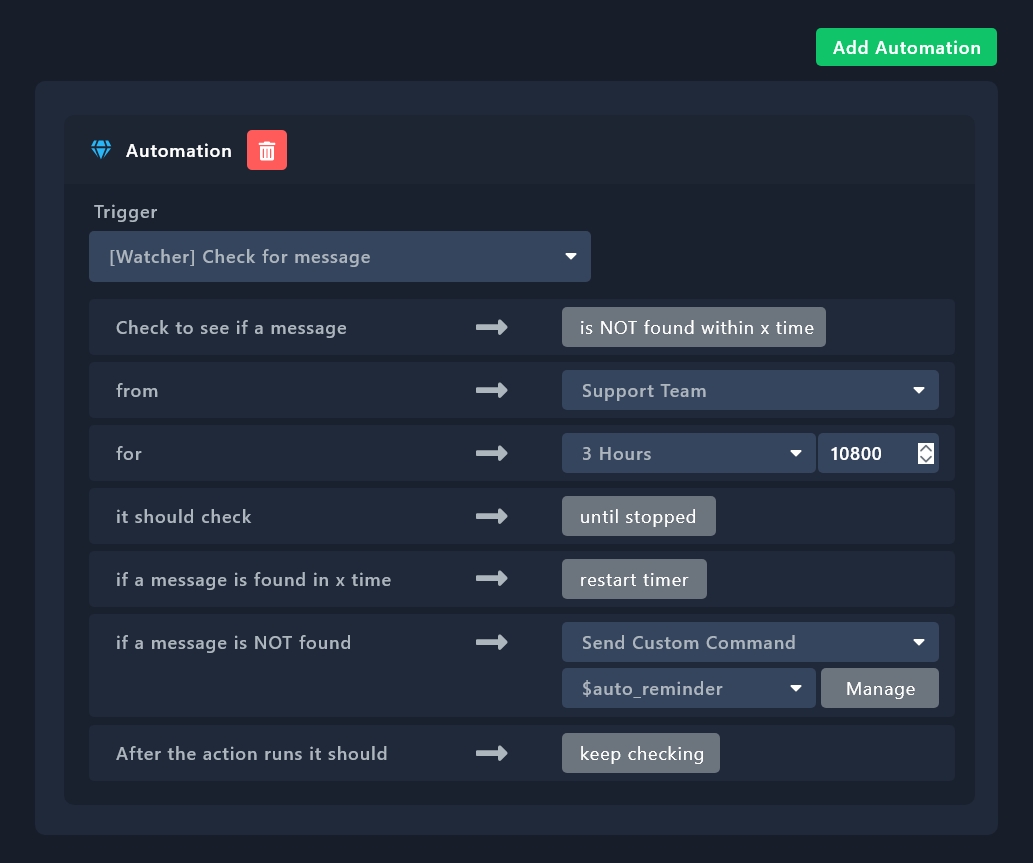Click the arrow icon in 'it should check' row
This screenshot has height=863, width=1033.
tap(491, 516)
